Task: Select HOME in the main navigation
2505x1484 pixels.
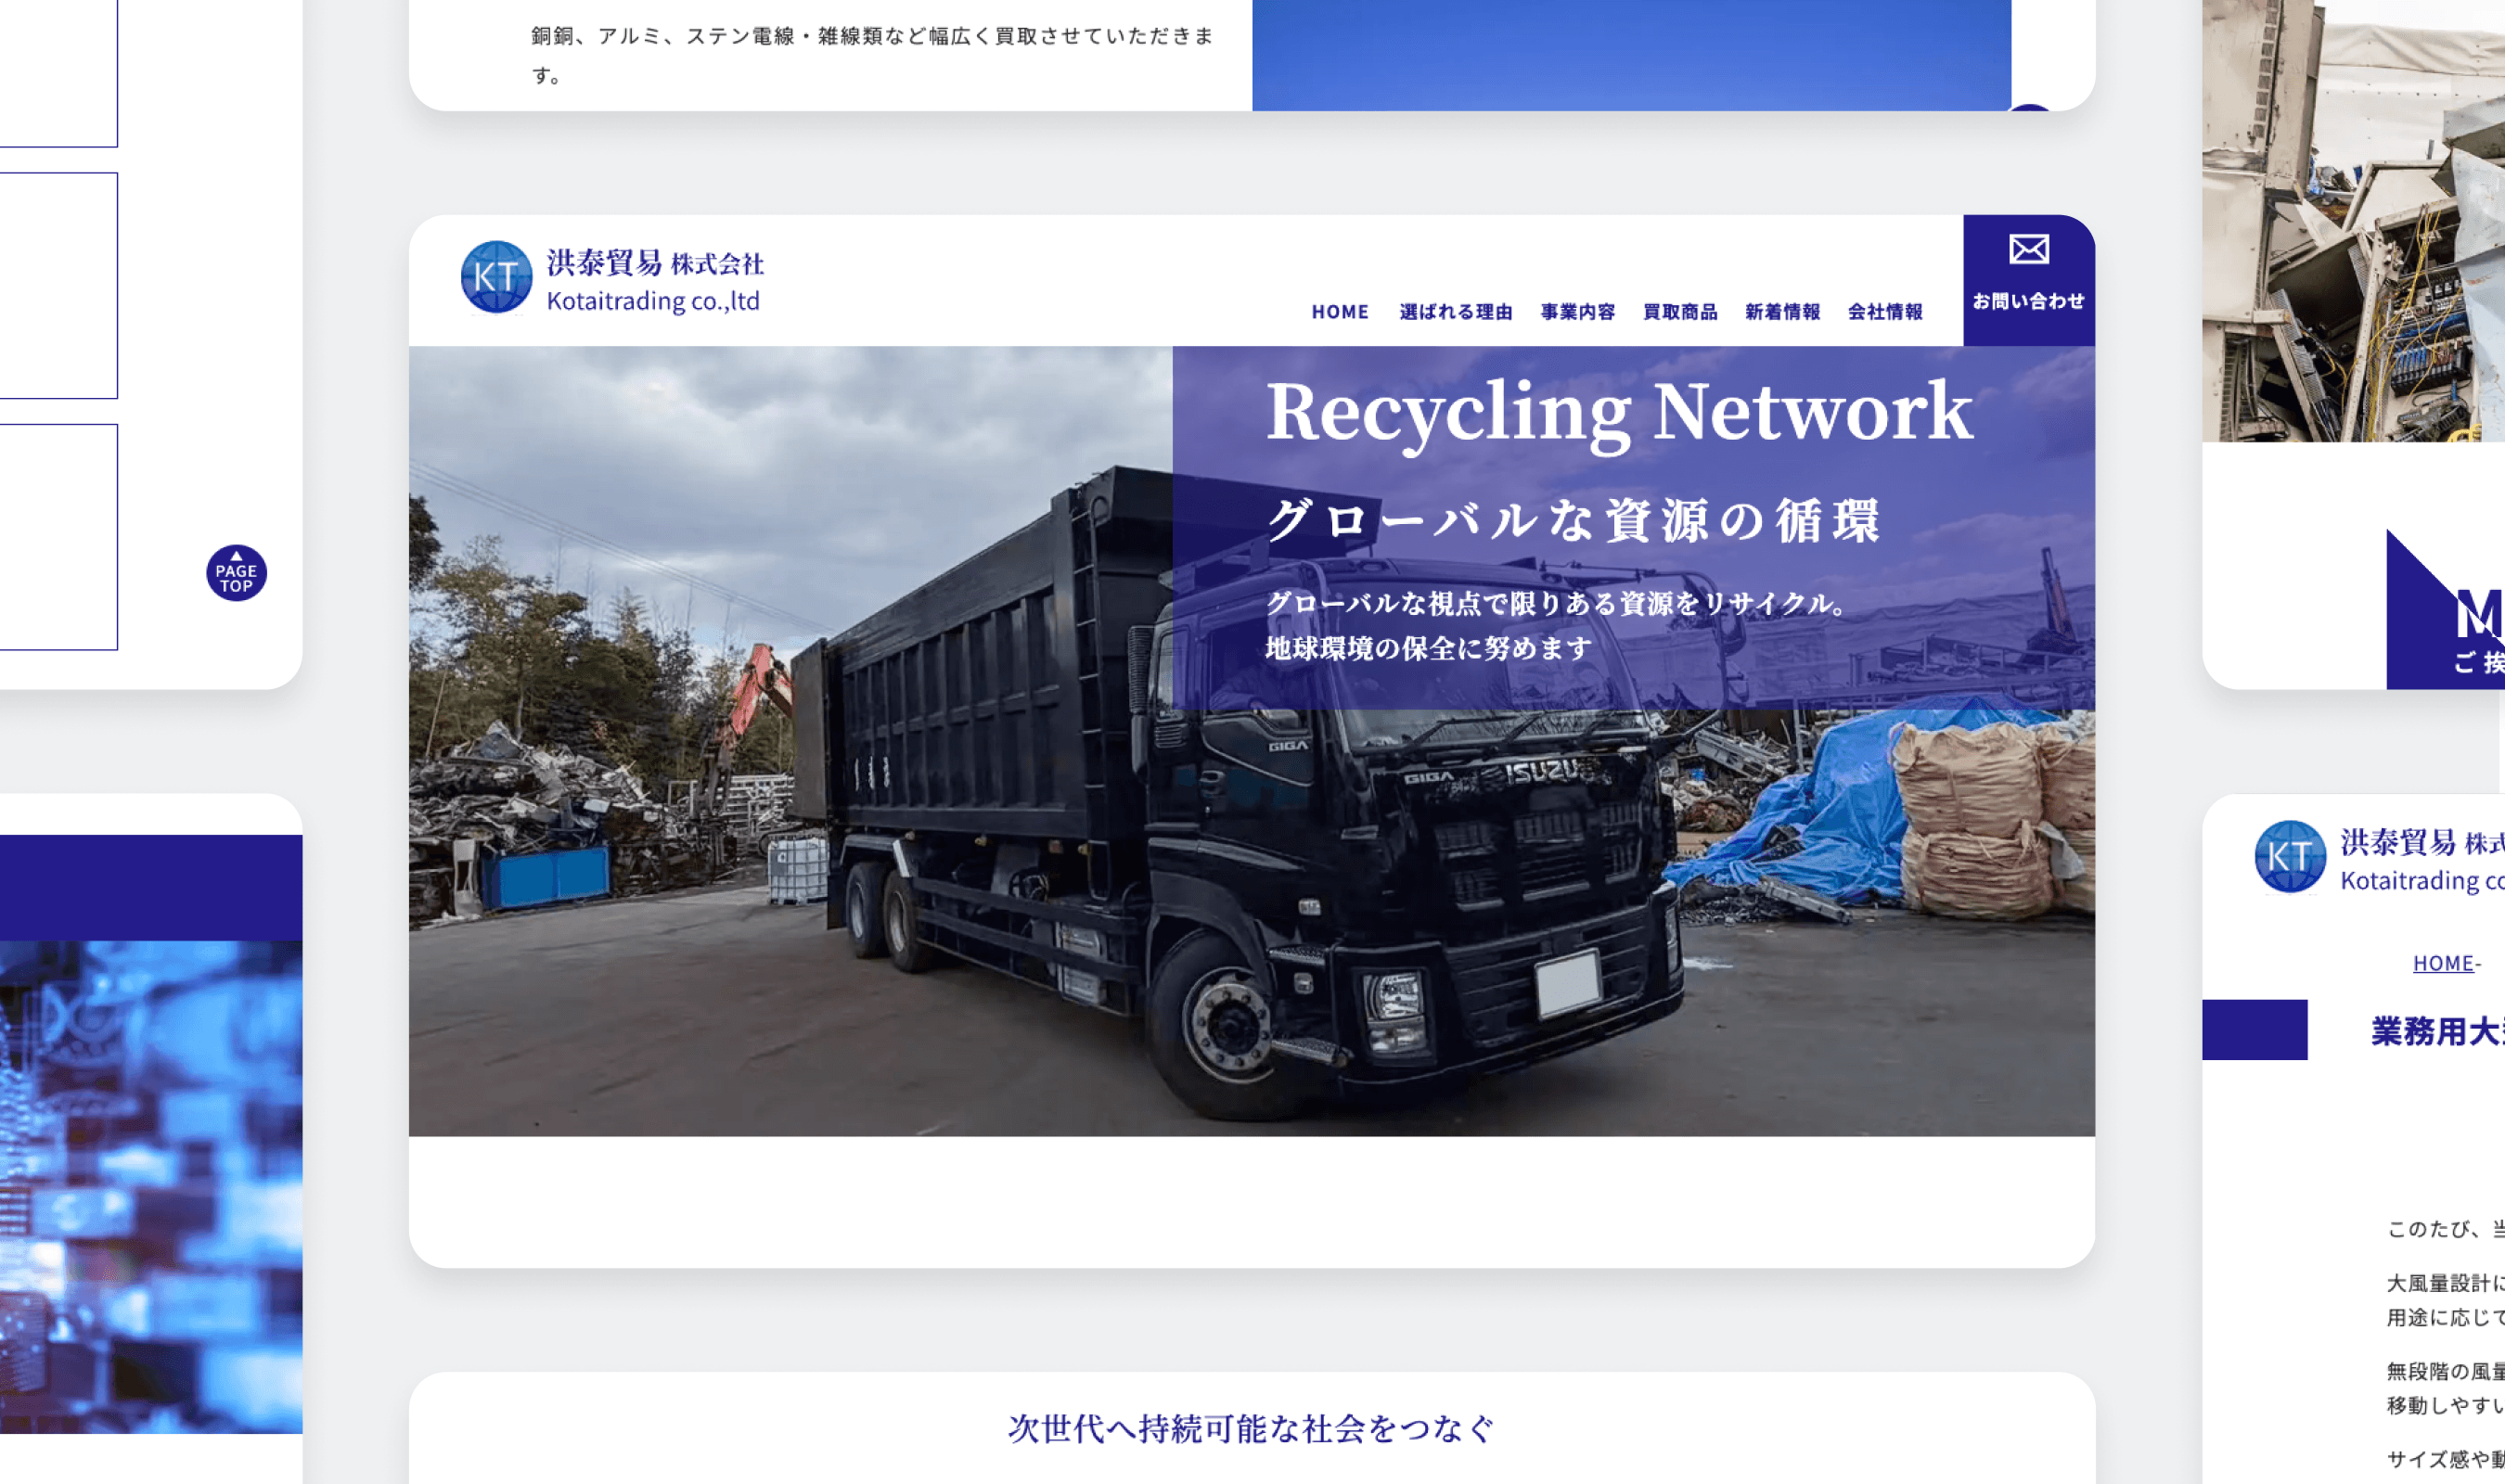Action: pyautogui.click(x=1340, y=312)
